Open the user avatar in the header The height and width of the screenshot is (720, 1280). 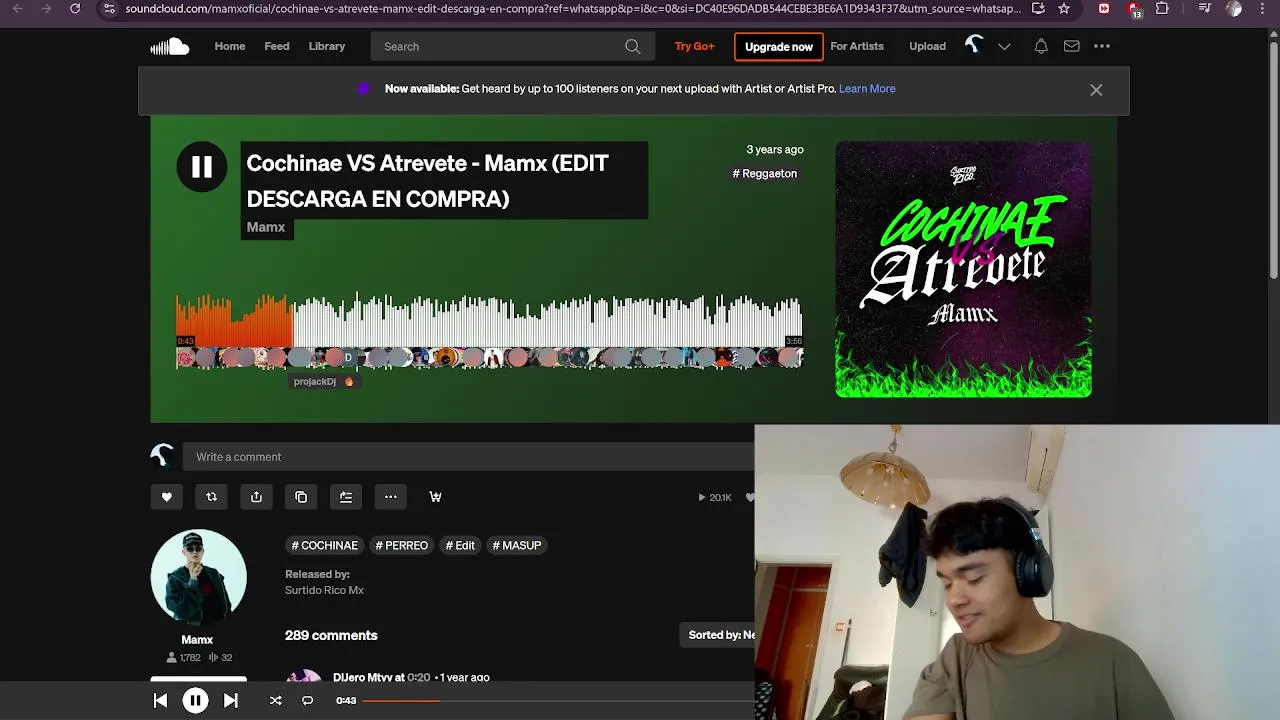[974, 45]
